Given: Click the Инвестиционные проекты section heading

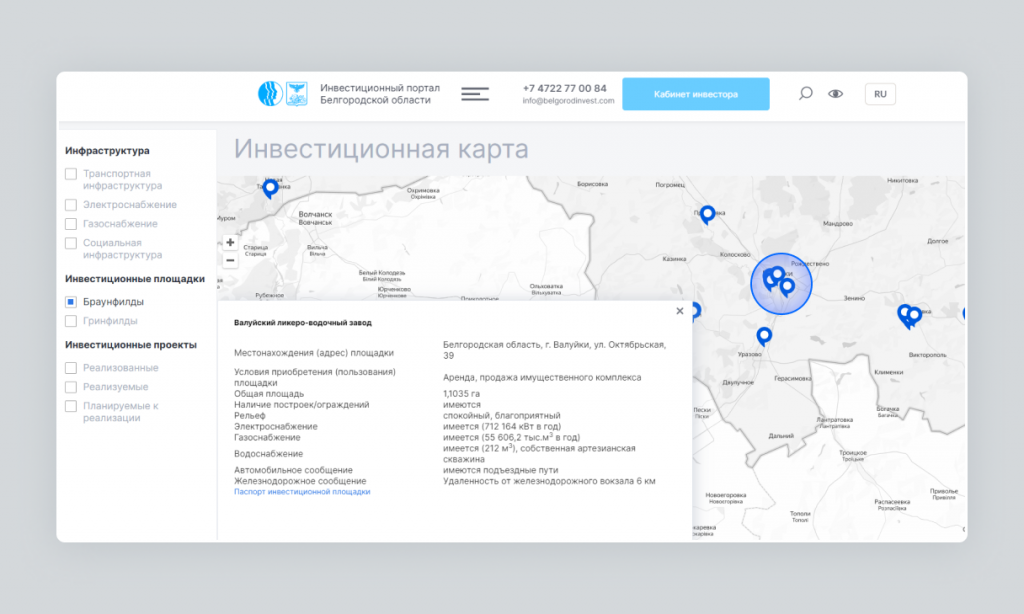Looking at the screenshot, I should [131, 345].
